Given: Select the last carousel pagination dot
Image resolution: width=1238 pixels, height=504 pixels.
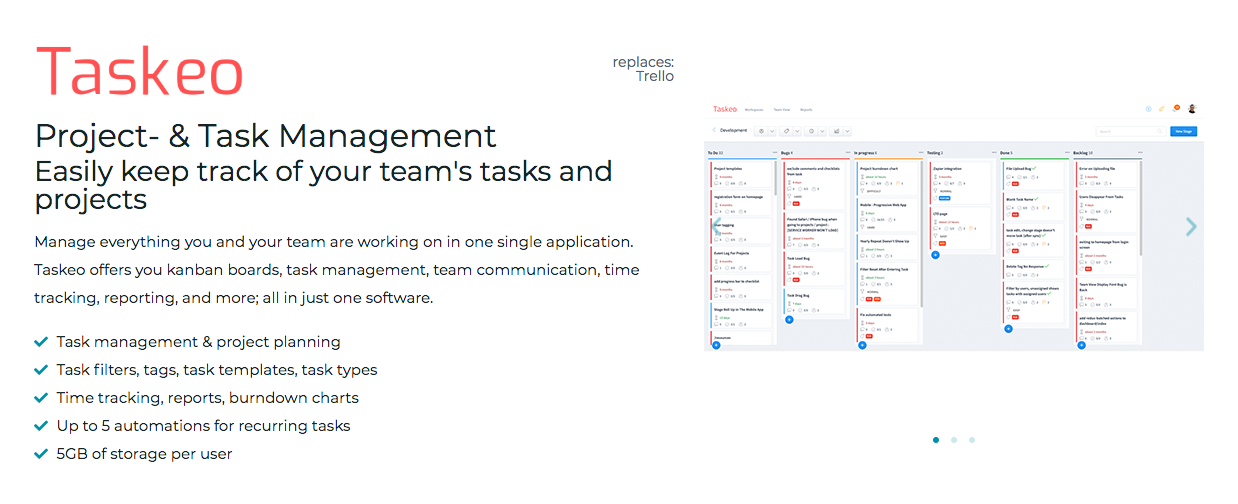Looking at the screenshot, I should [972, 439].
